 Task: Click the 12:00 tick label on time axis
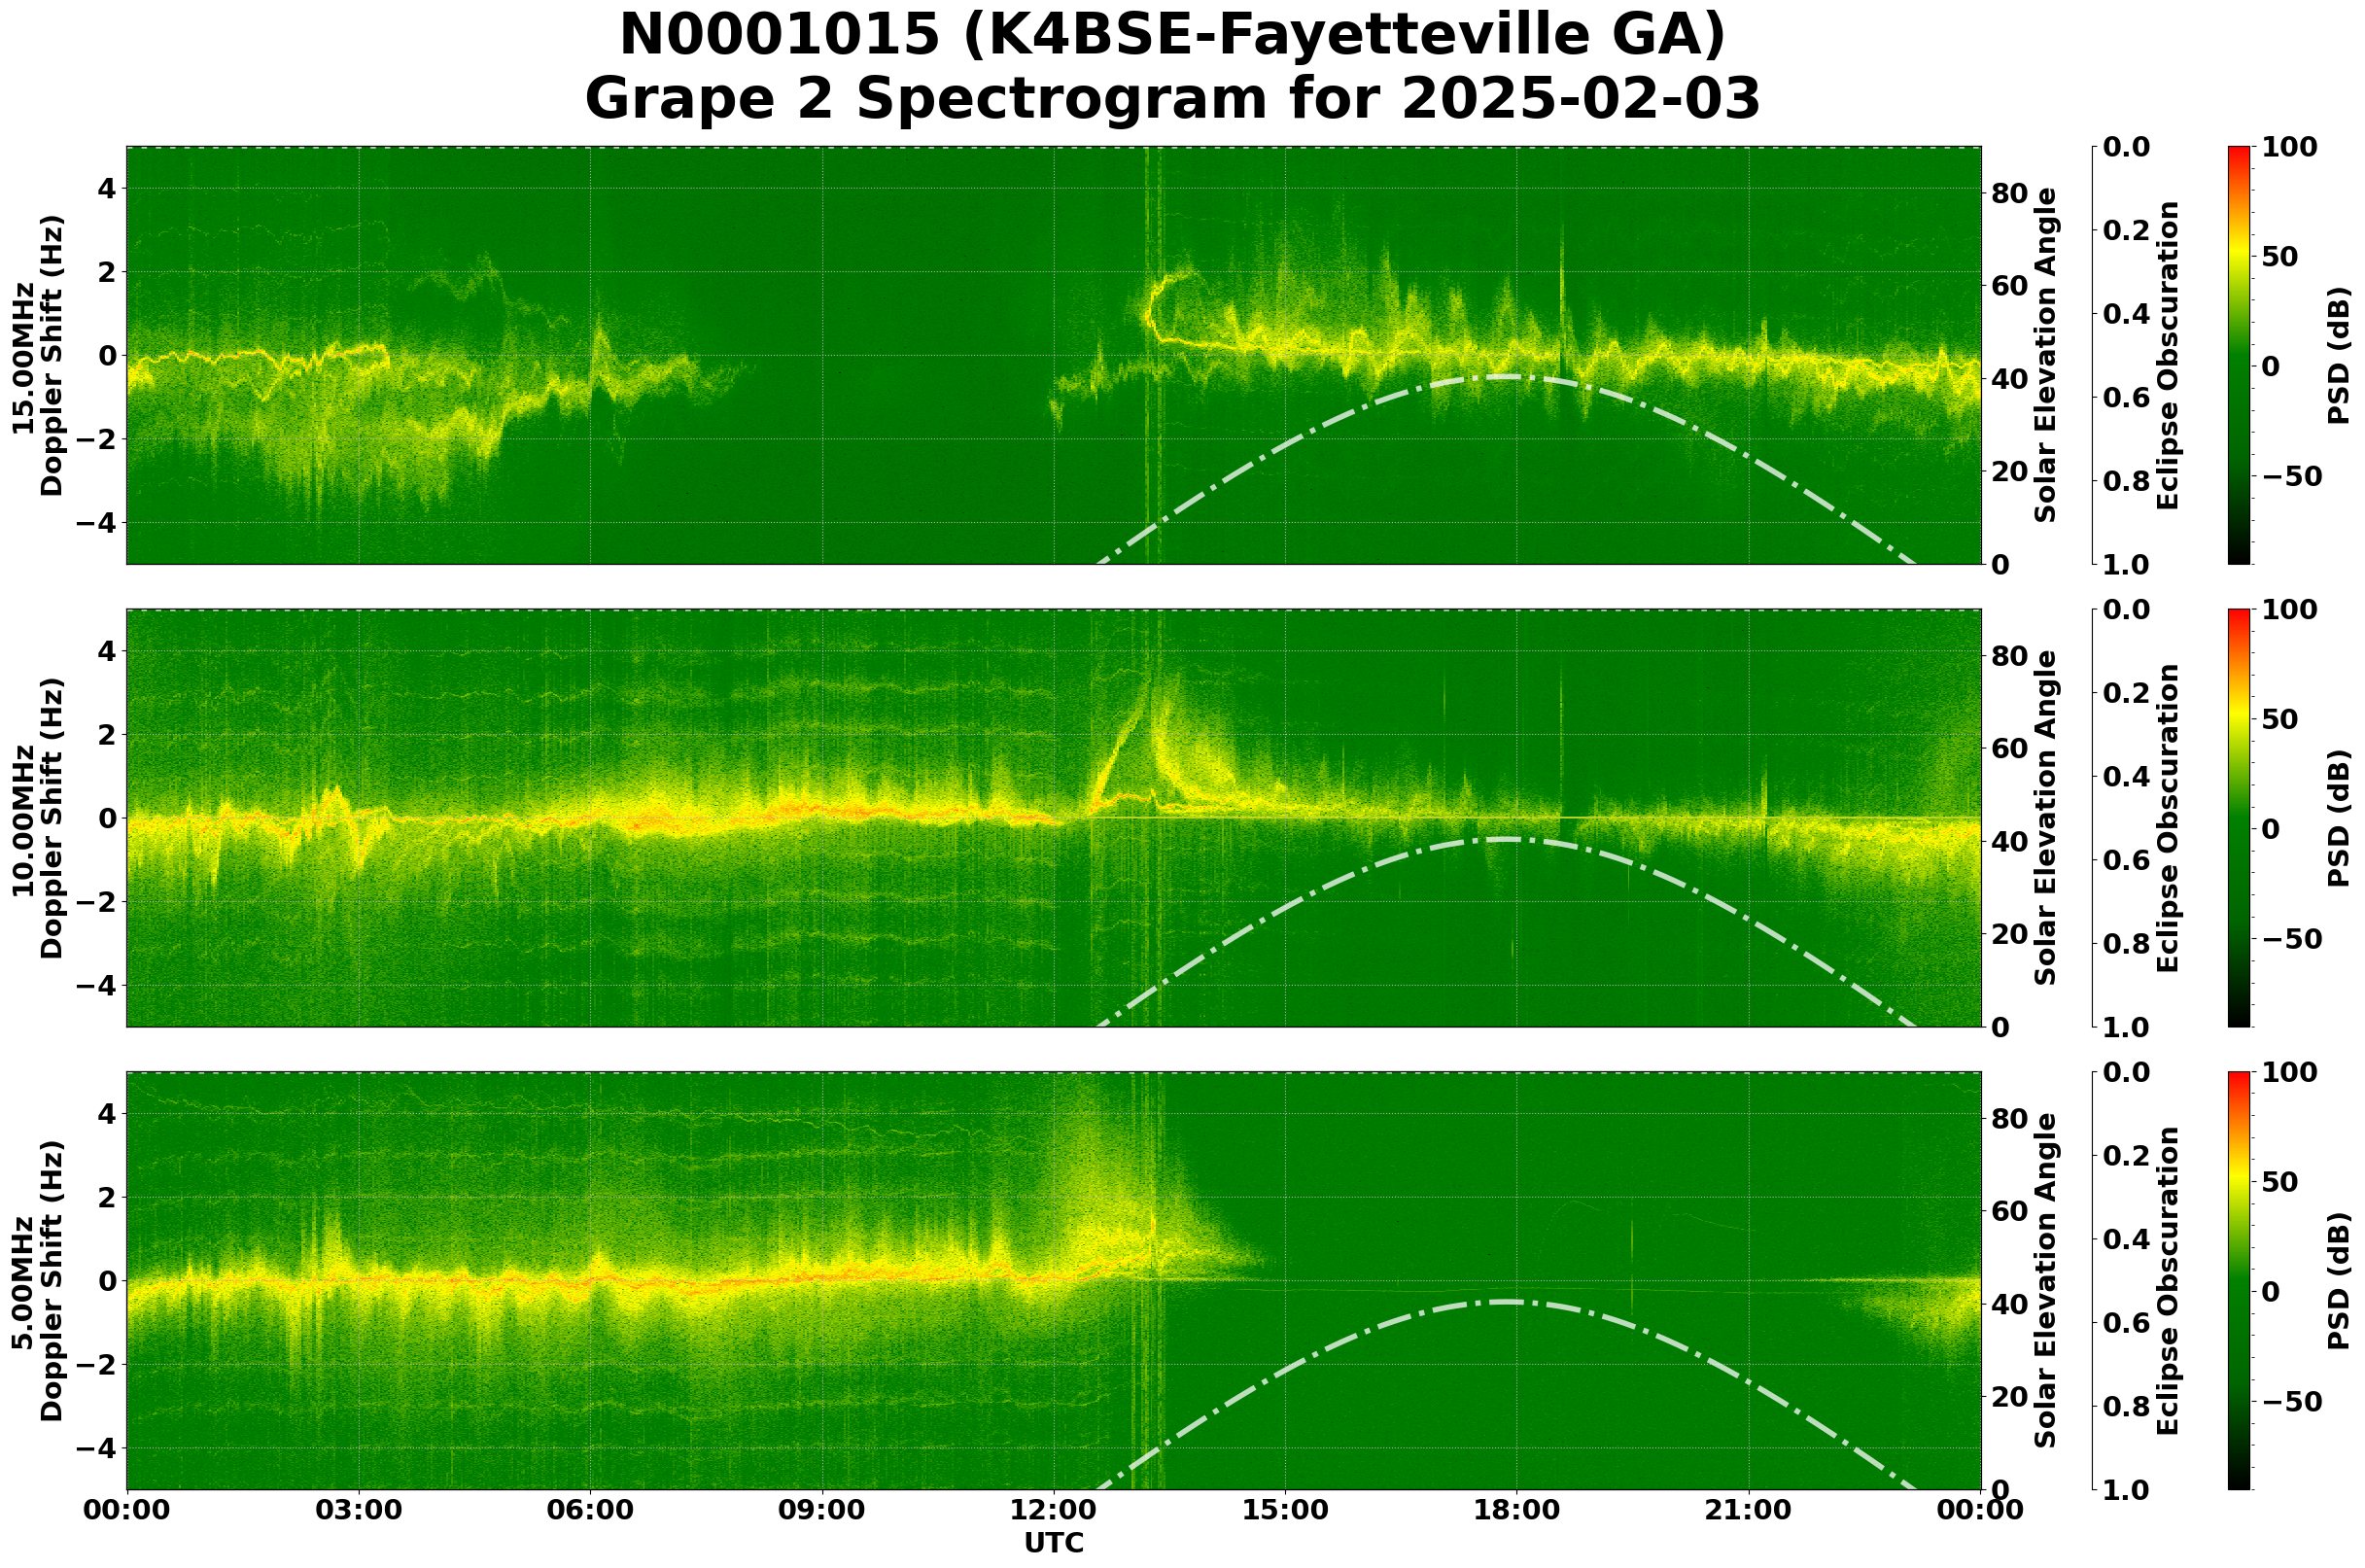pos(1053,1510)
